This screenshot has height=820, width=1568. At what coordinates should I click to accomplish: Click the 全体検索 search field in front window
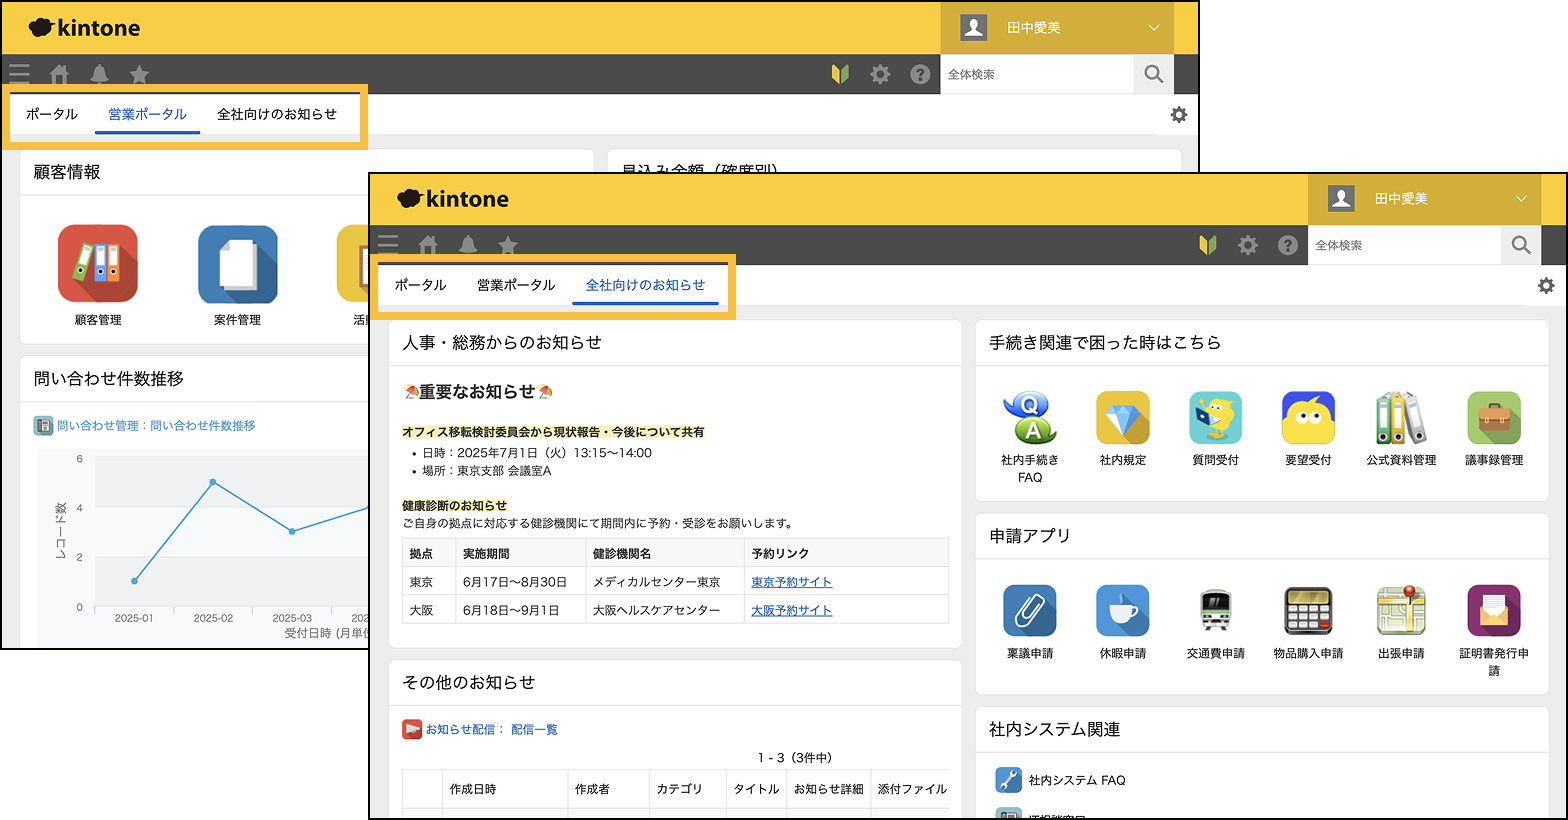(1402, 245)
